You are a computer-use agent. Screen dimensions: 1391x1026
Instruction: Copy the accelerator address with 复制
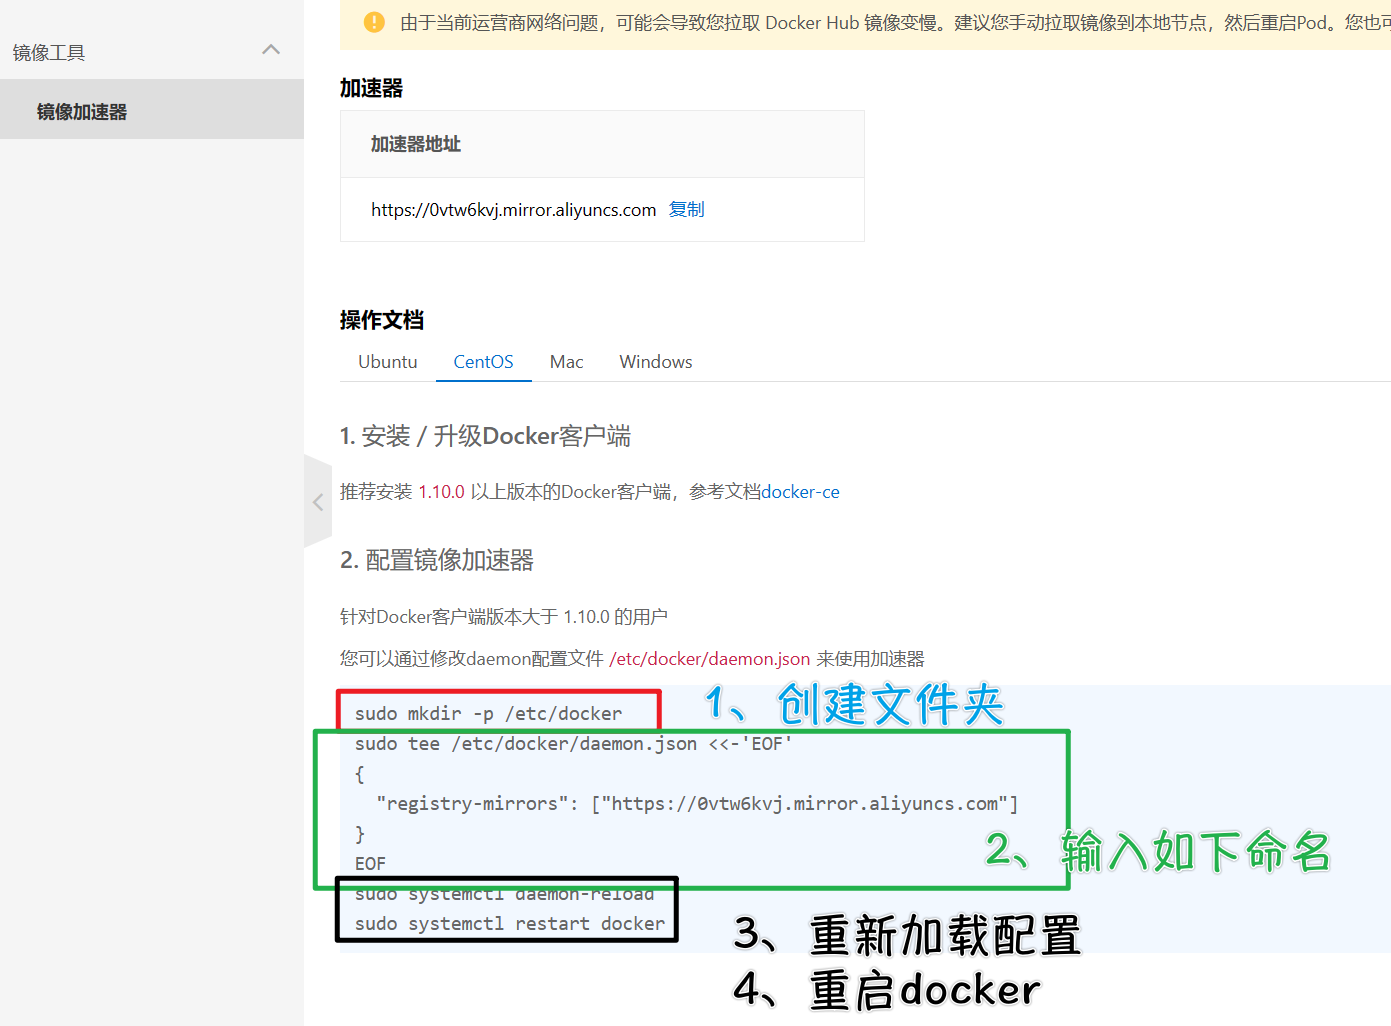pos(687,209)
